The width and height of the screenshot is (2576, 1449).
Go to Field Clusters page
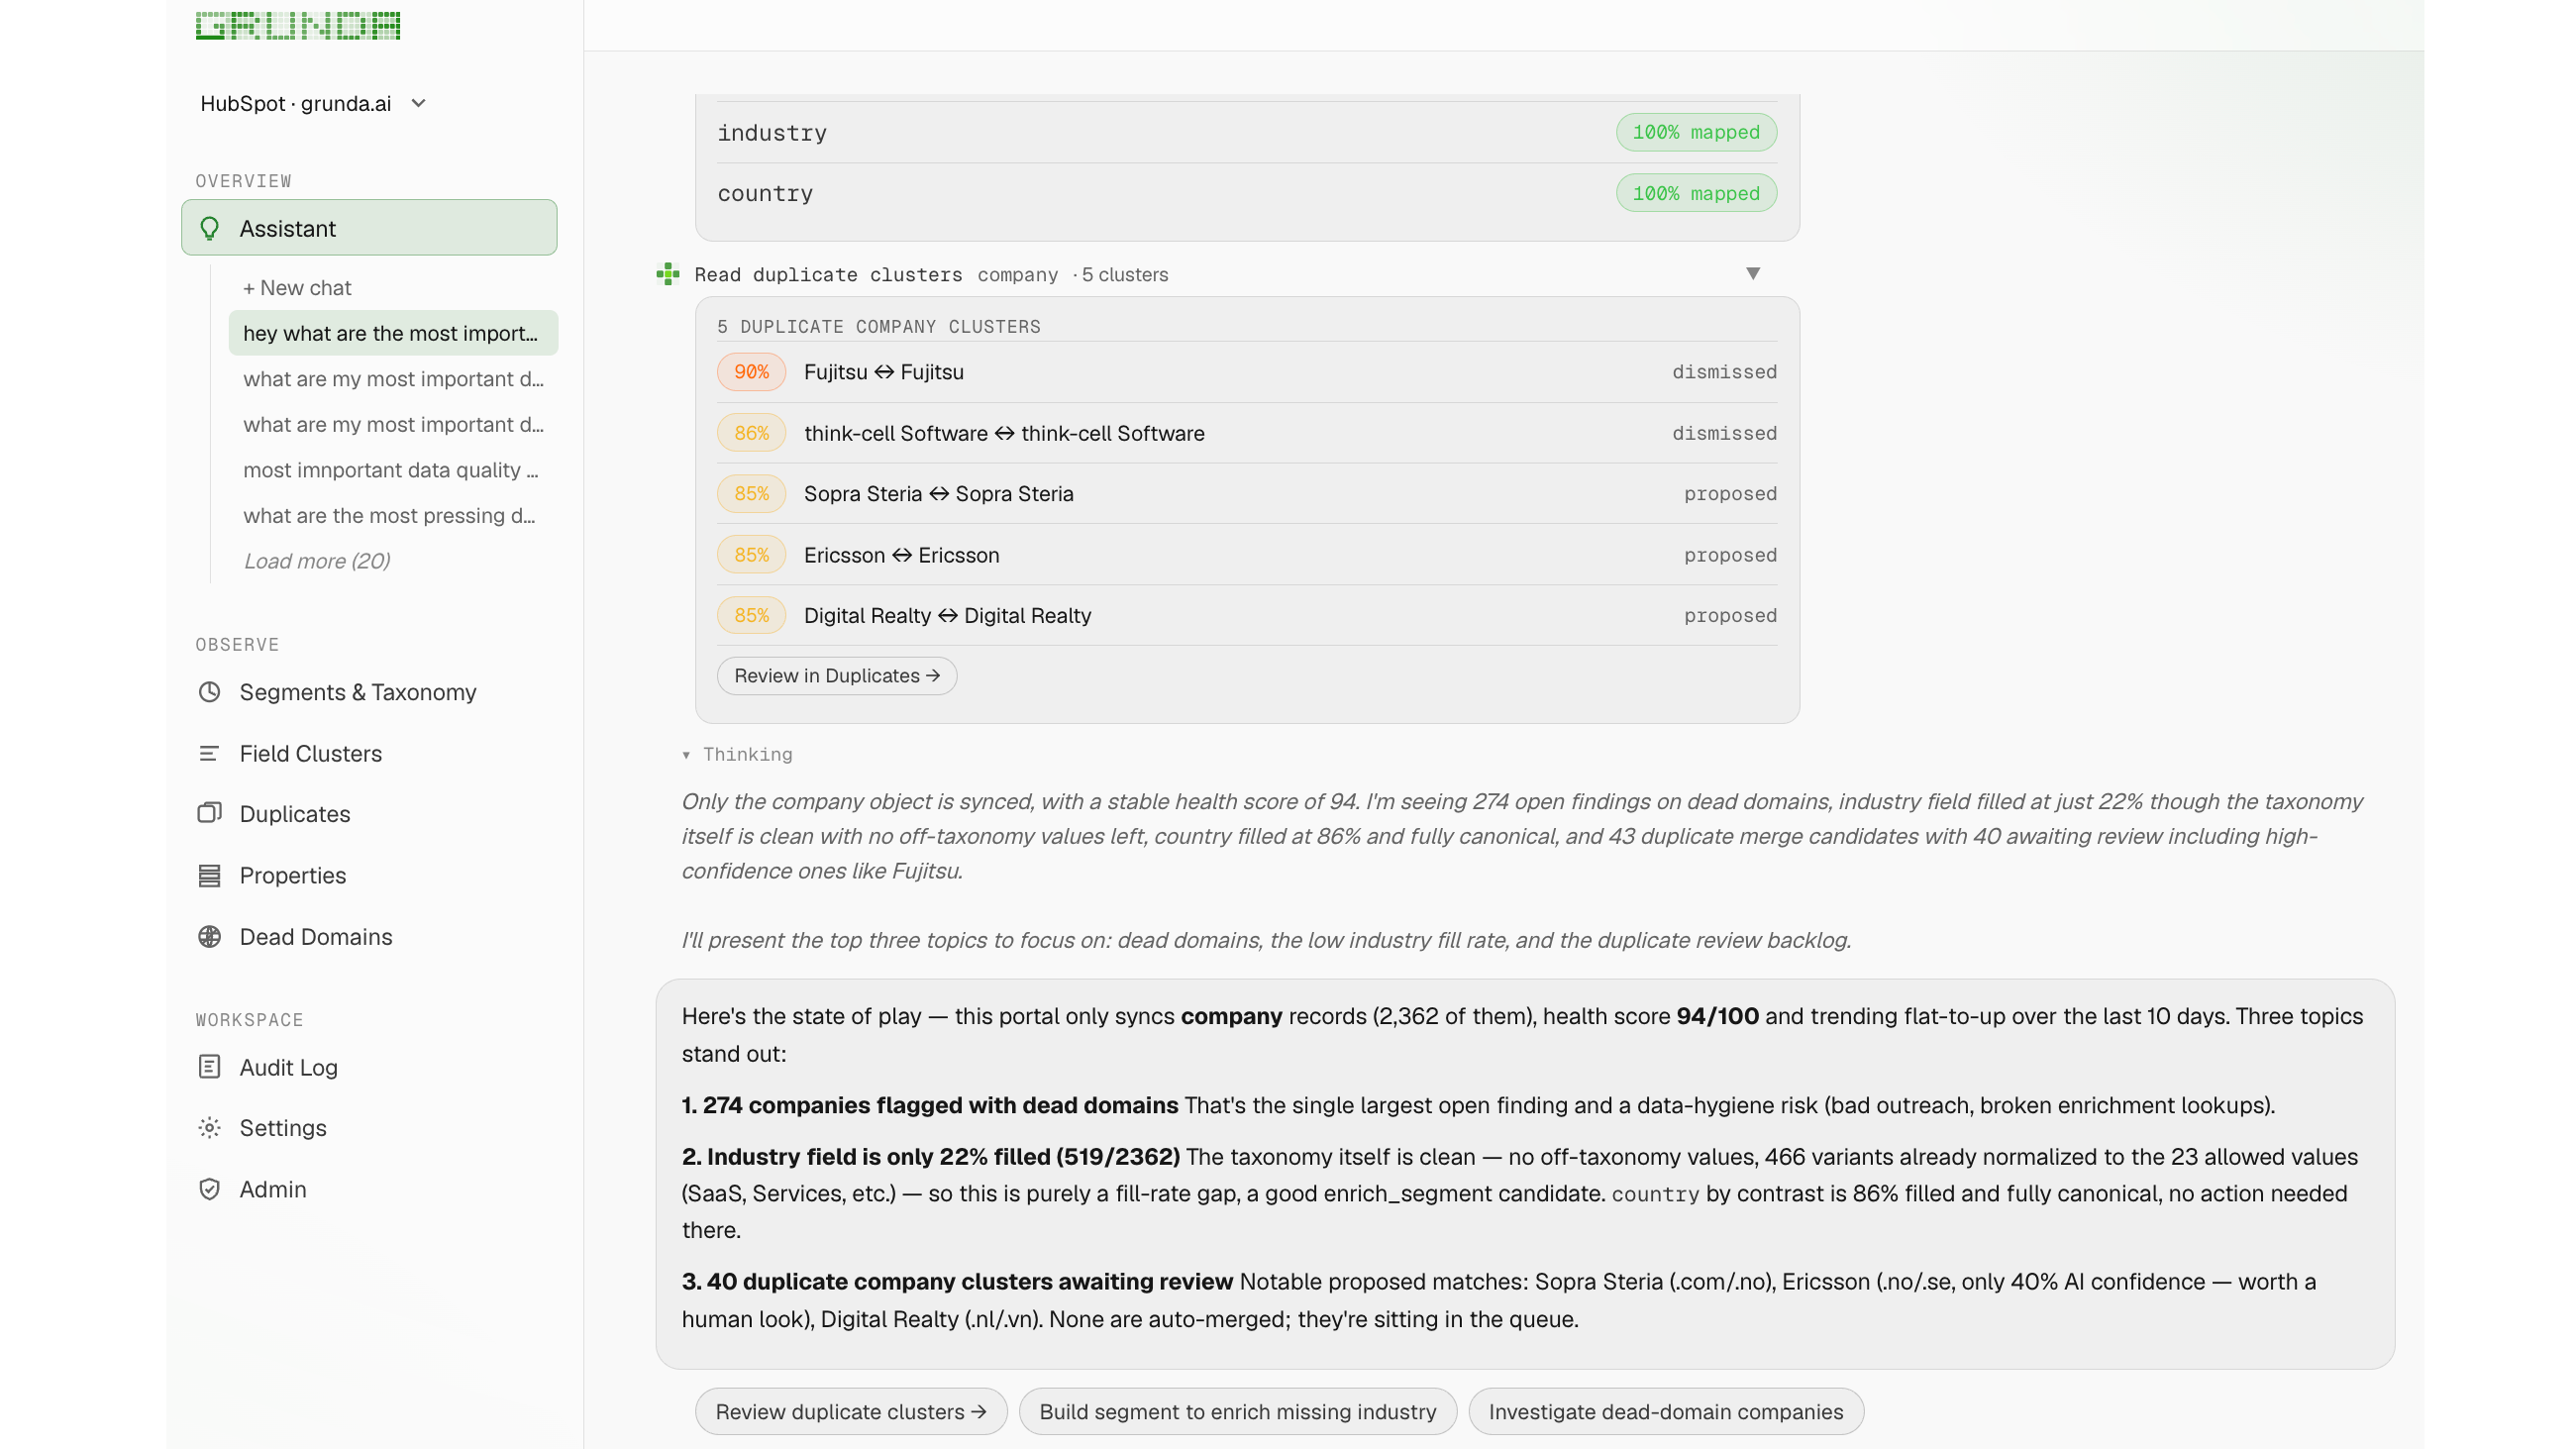click(369, 753)
